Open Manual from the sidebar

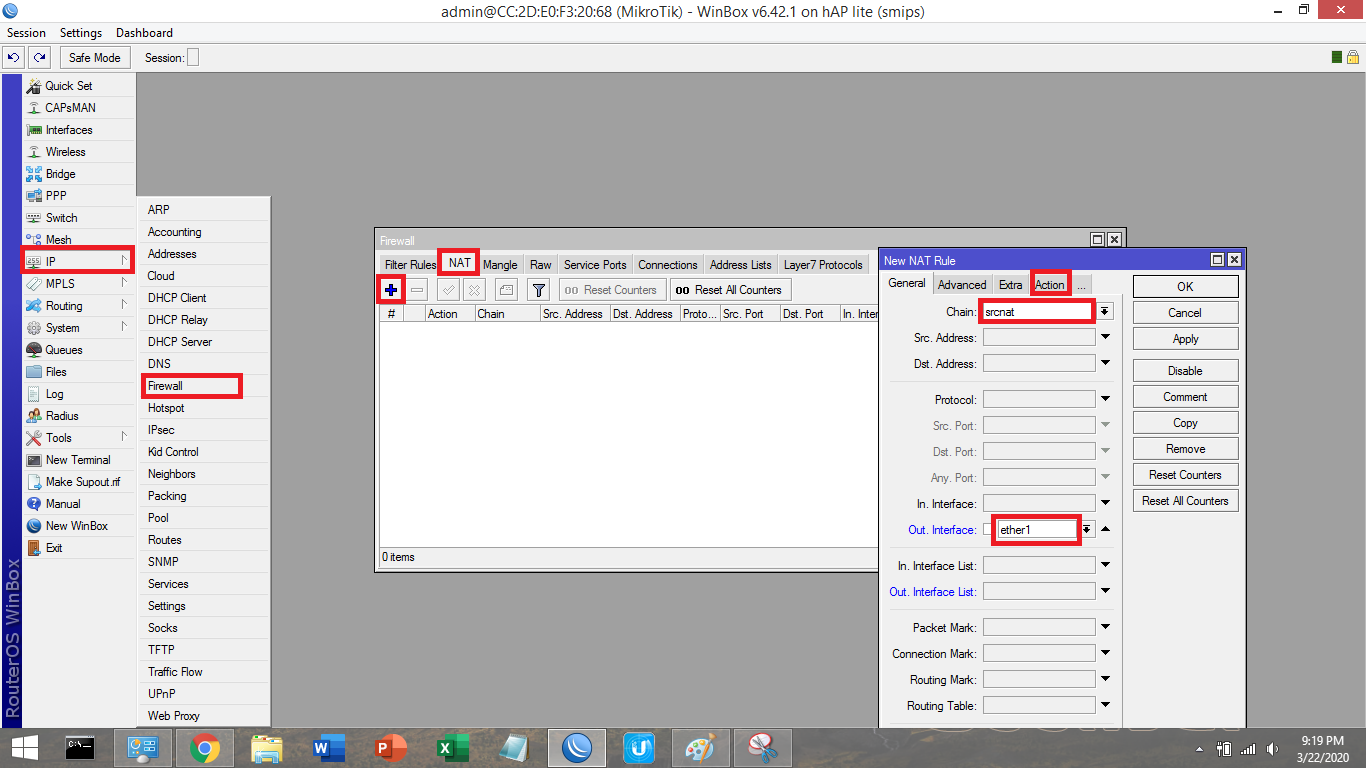point(63,504)
